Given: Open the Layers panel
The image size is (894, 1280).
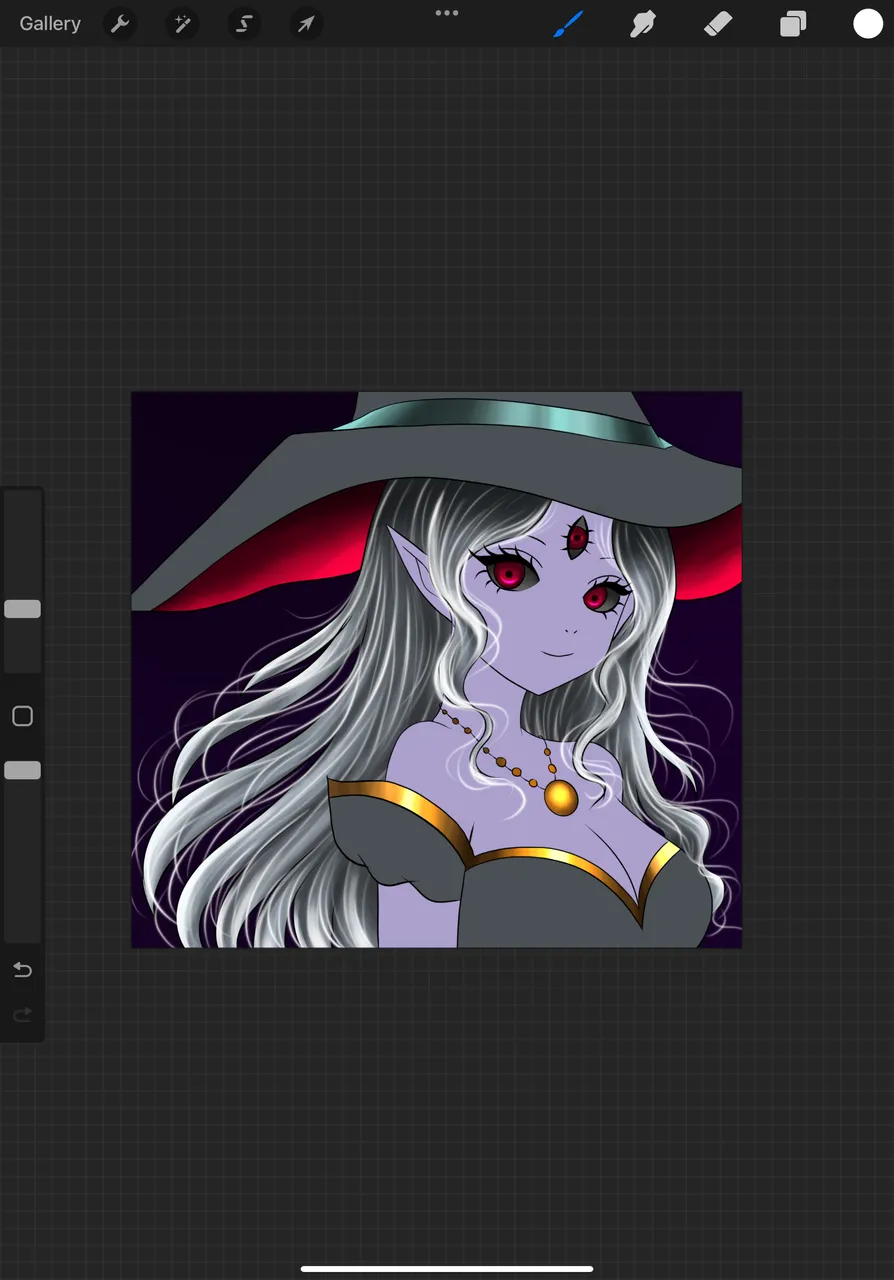Looking at the screenshot, I should tap(793, 24).
